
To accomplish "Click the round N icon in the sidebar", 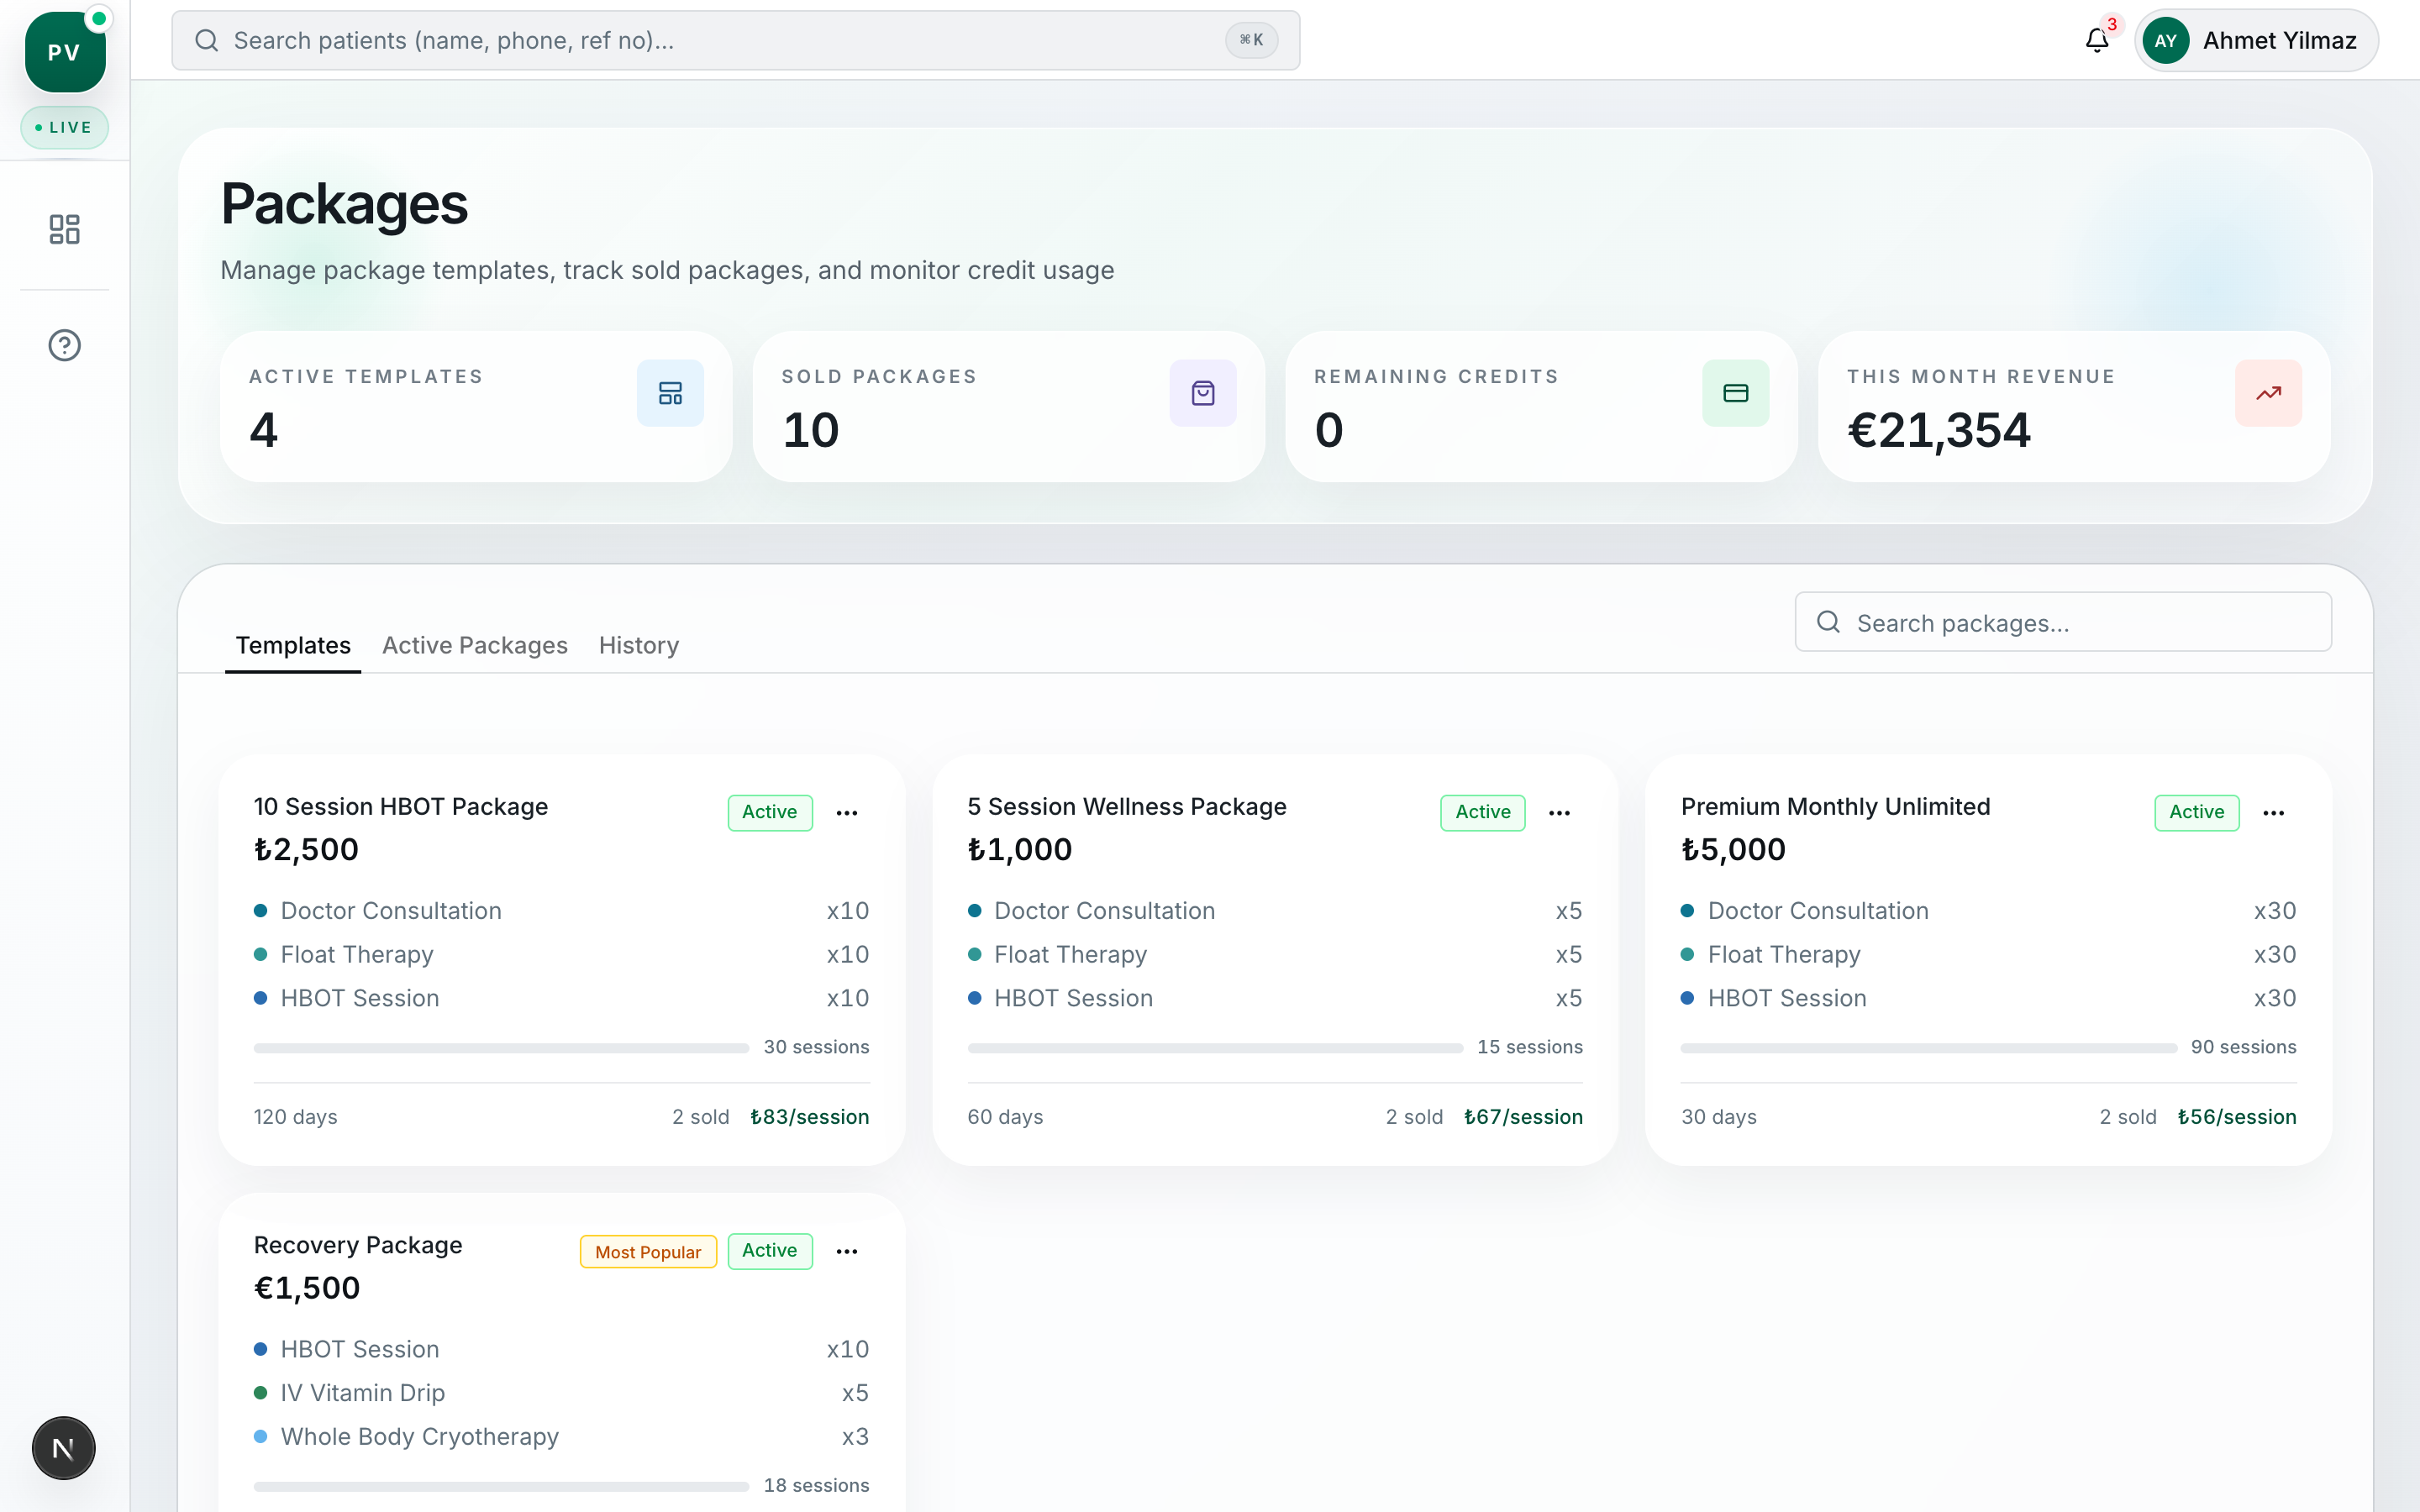I will coord(64,1447).
